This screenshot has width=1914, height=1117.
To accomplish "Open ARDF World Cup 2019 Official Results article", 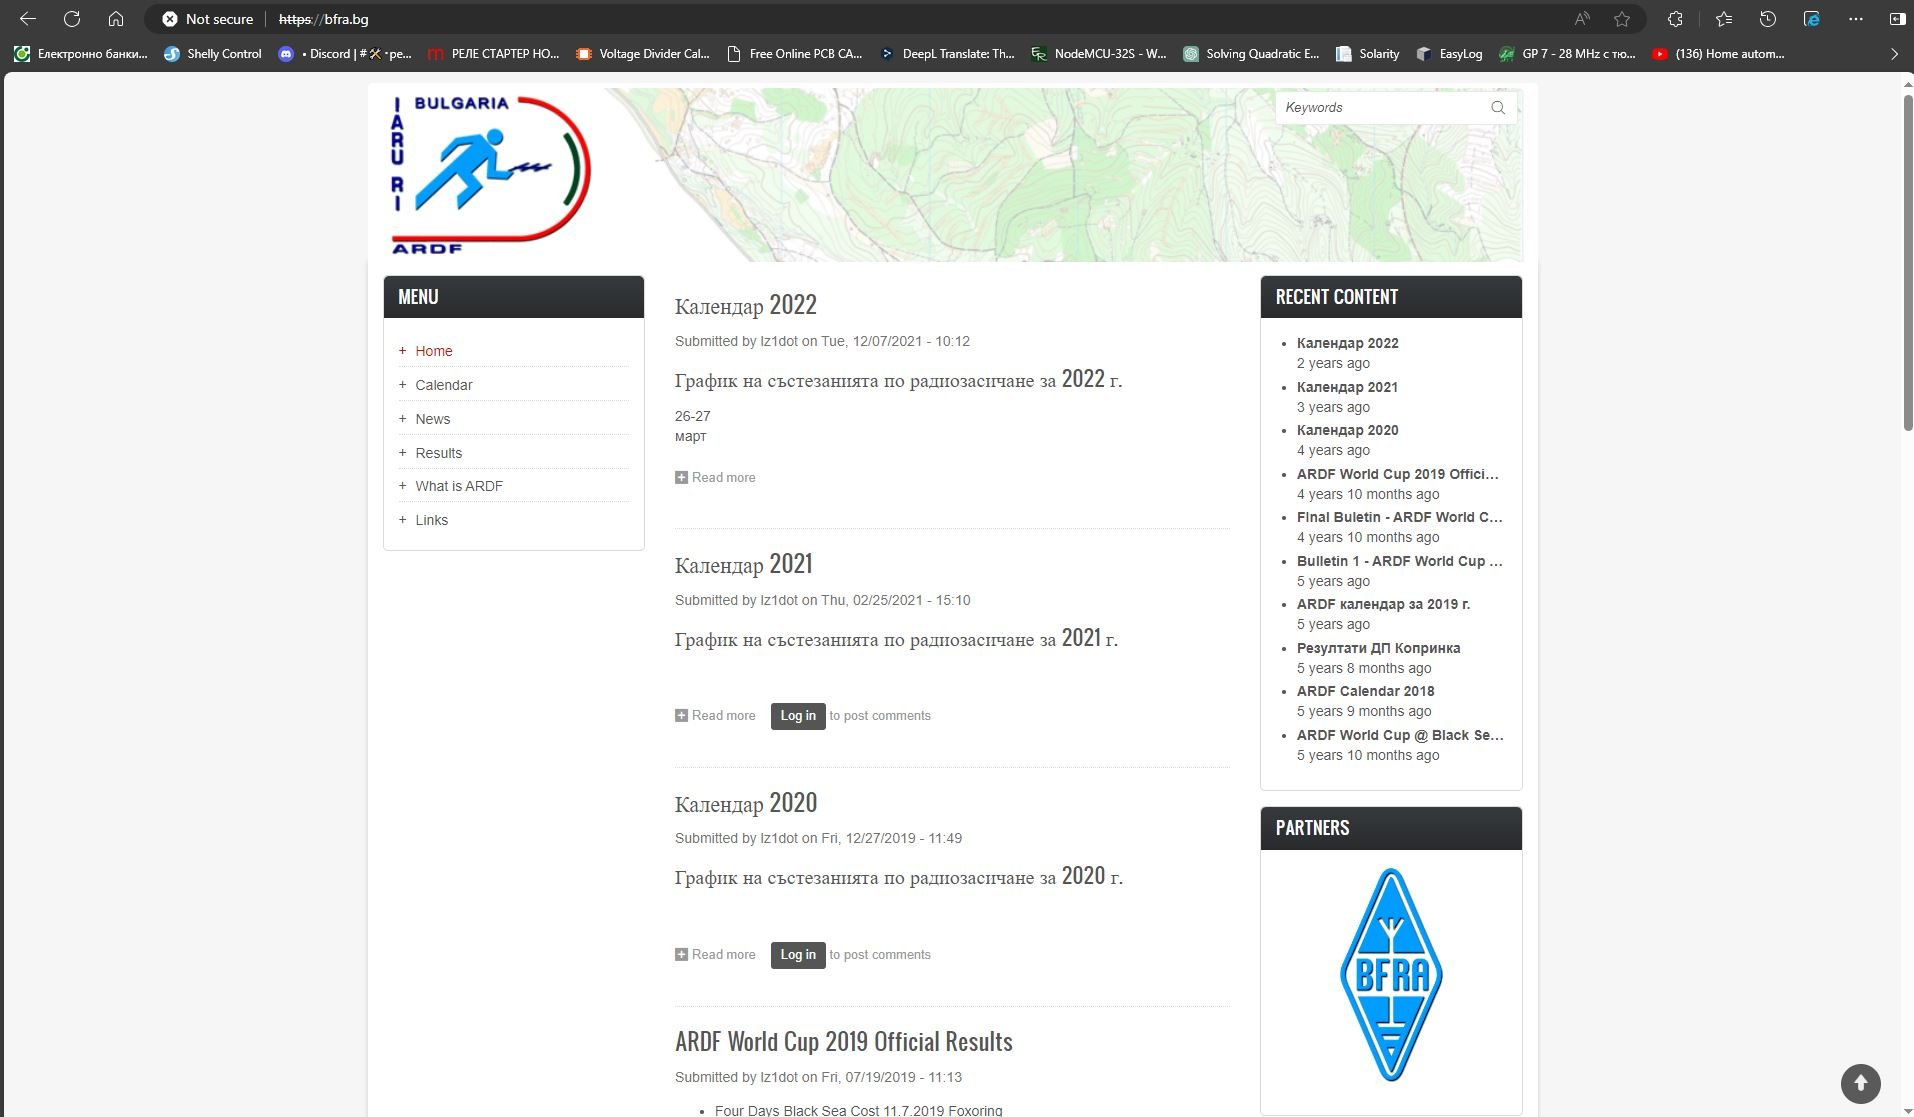I will (843, 1041).
